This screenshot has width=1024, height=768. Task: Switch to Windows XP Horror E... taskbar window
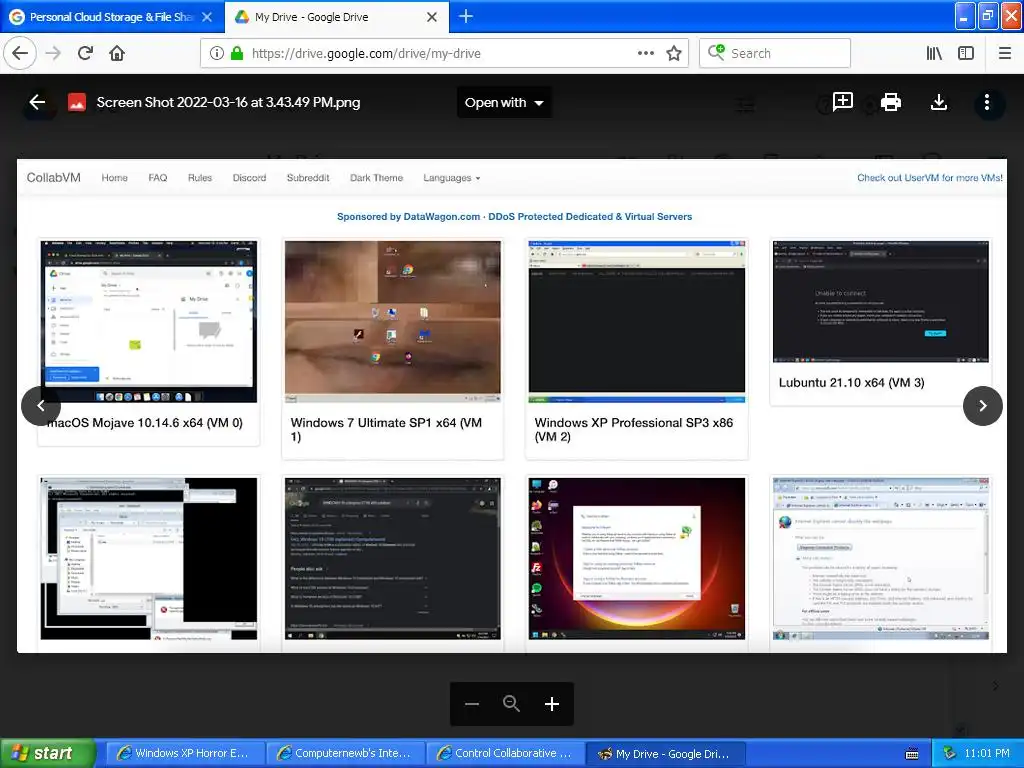point(185,753)
